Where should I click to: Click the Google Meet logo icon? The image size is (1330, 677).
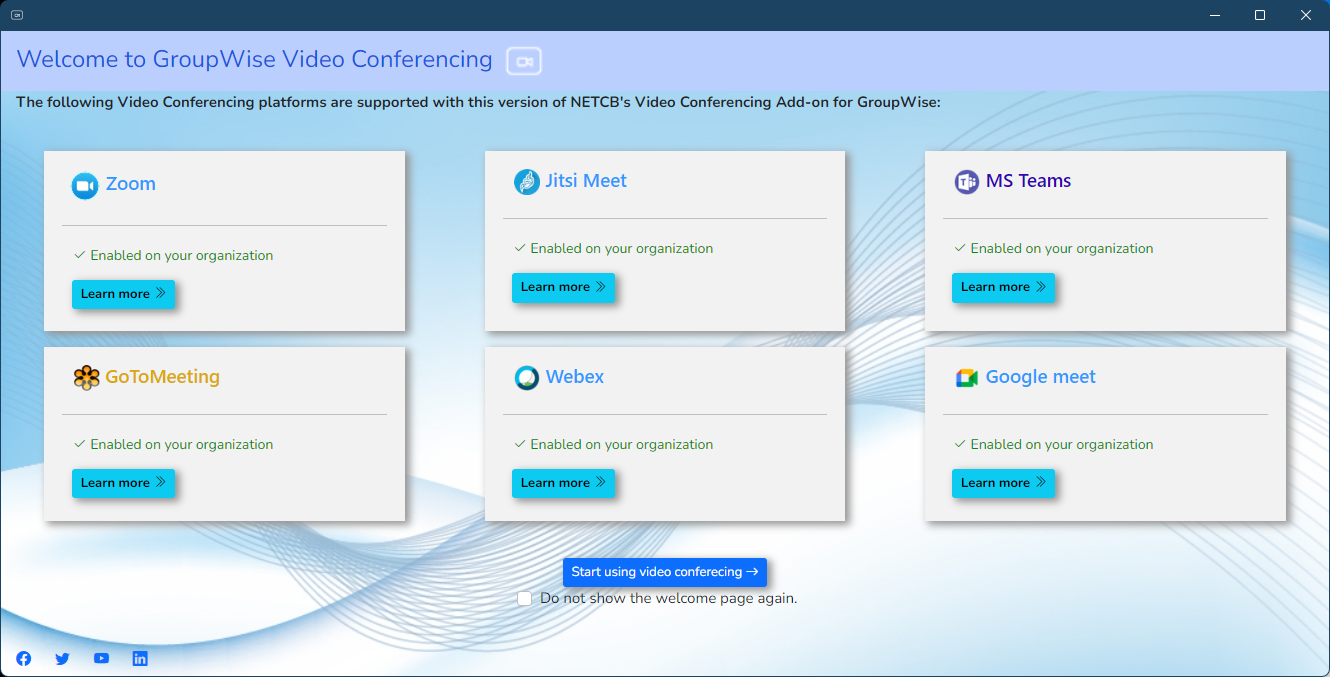click(x=966, y=378)
